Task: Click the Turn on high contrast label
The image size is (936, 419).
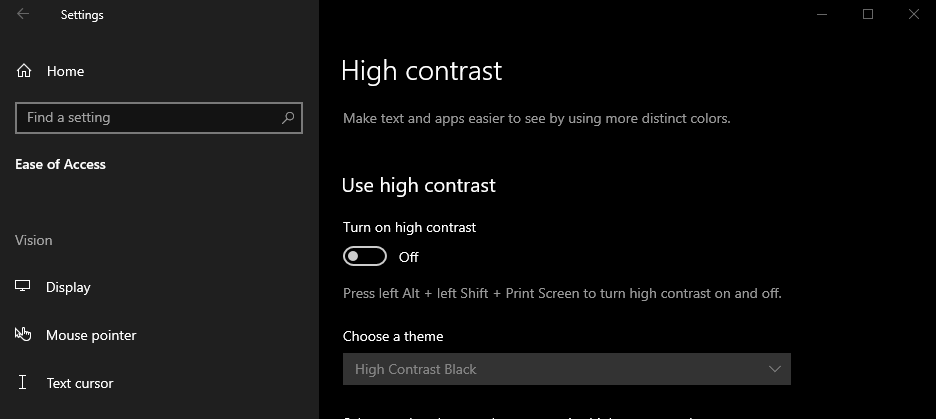Action: (410, 227)
